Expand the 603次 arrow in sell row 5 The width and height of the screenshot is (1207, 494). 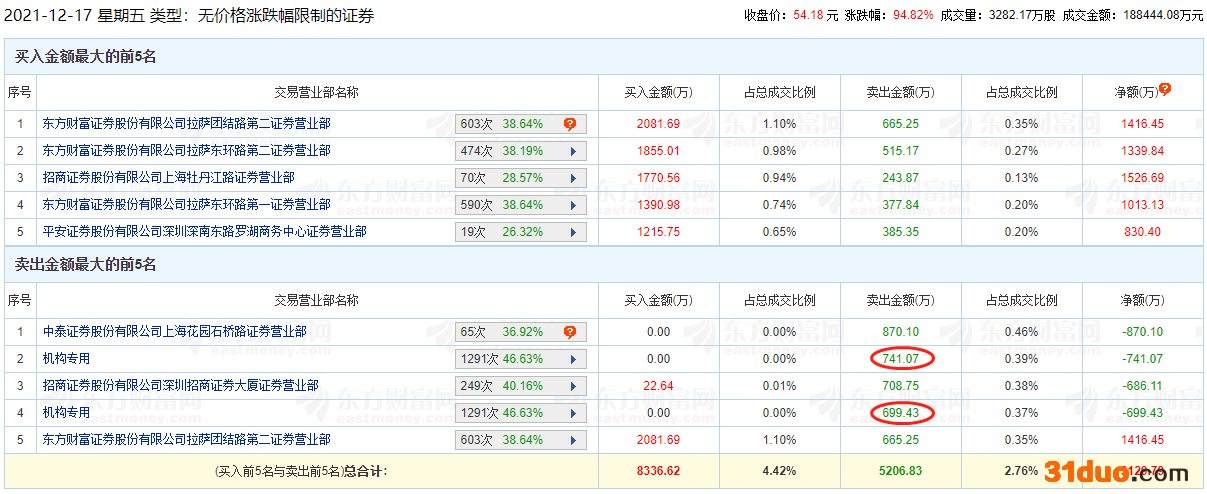pyautogui.click(x=573, y=440)
